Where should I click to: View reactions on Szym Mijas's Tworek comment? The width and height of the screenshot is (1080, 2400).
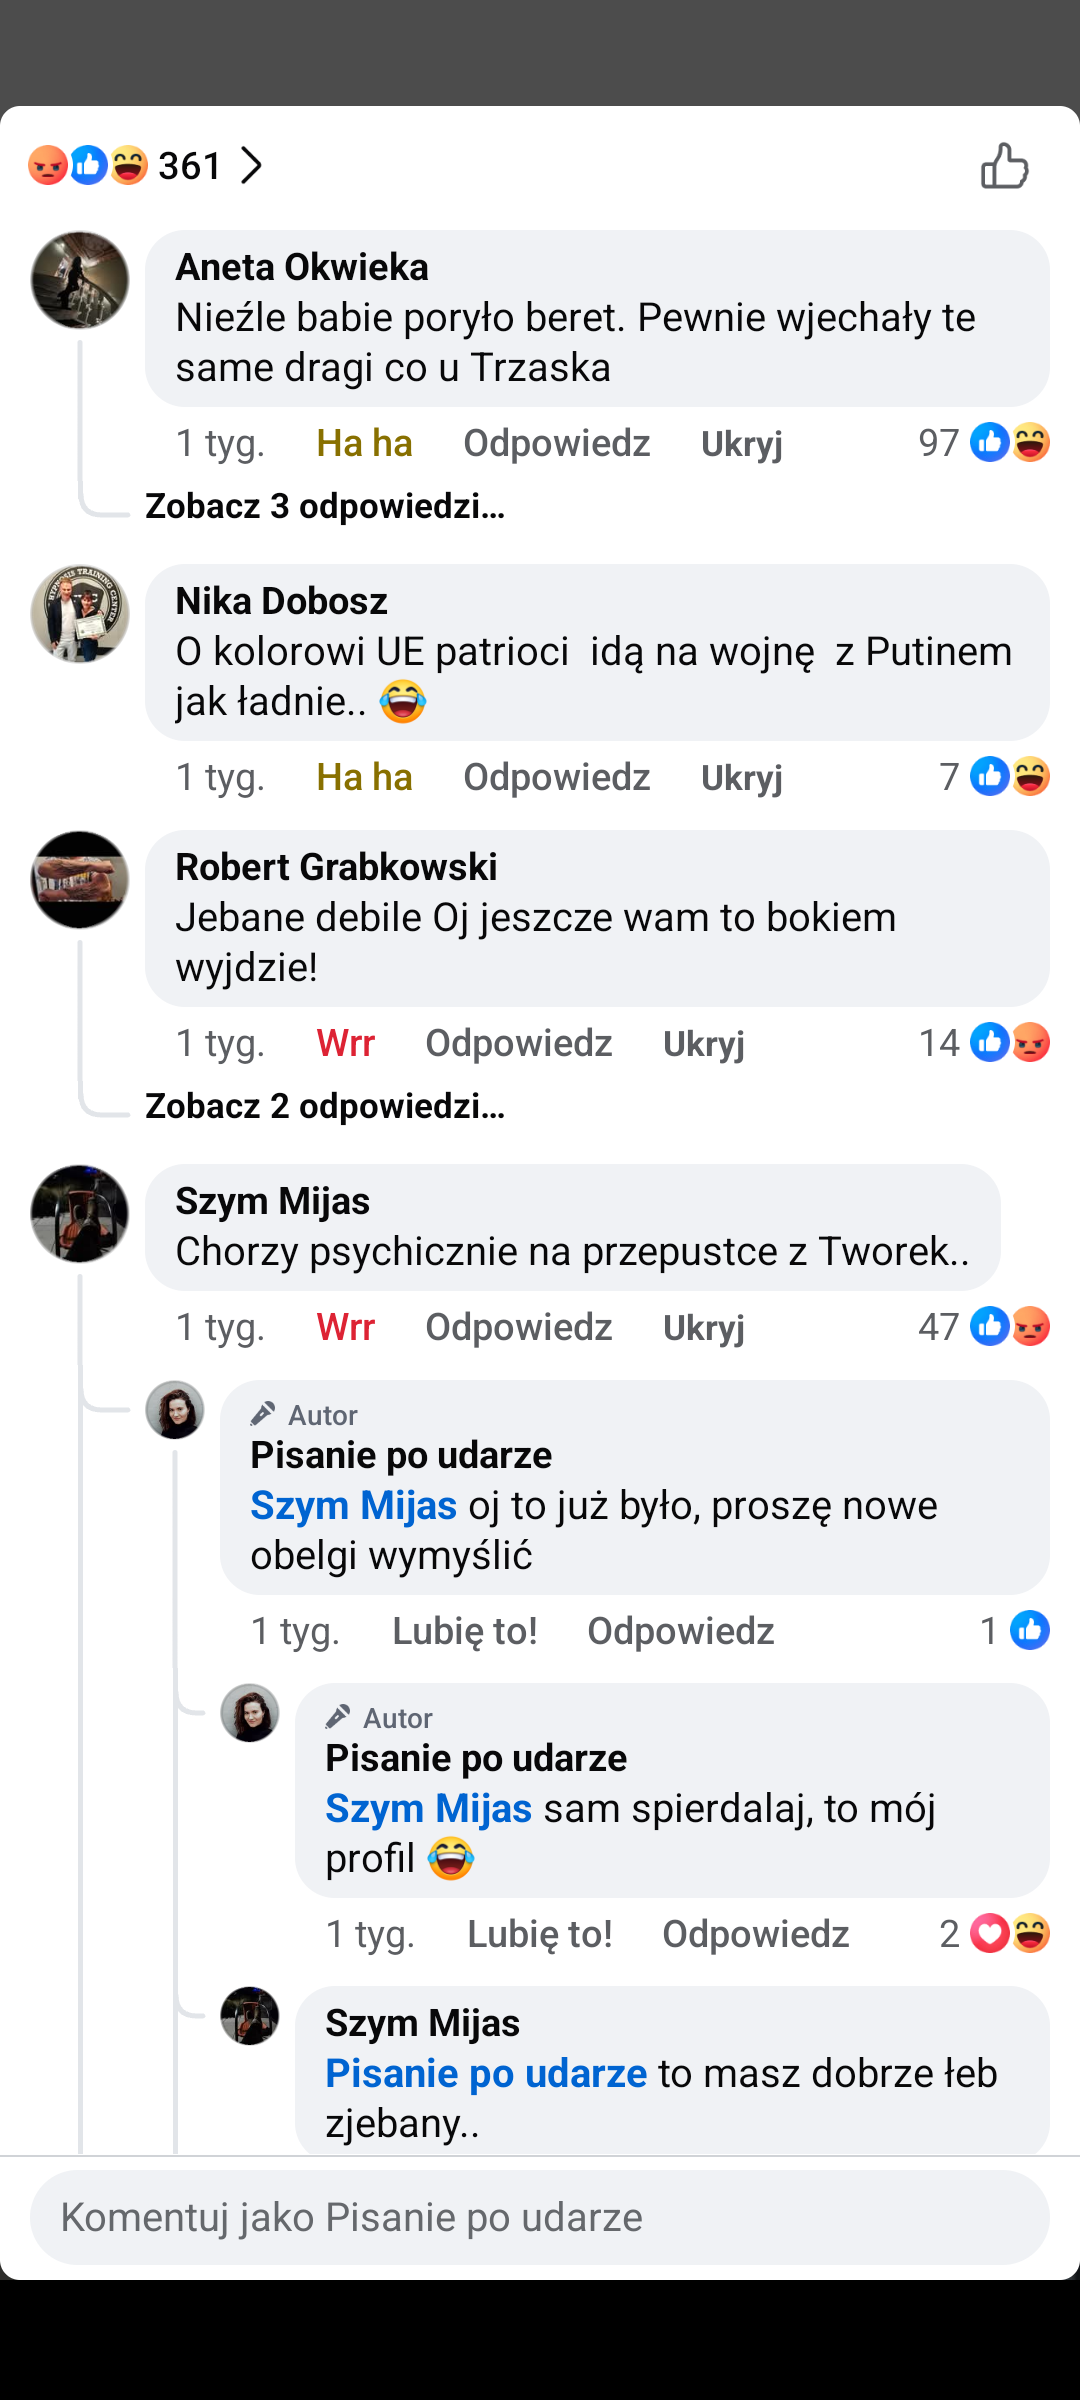click(1009, 1327)
